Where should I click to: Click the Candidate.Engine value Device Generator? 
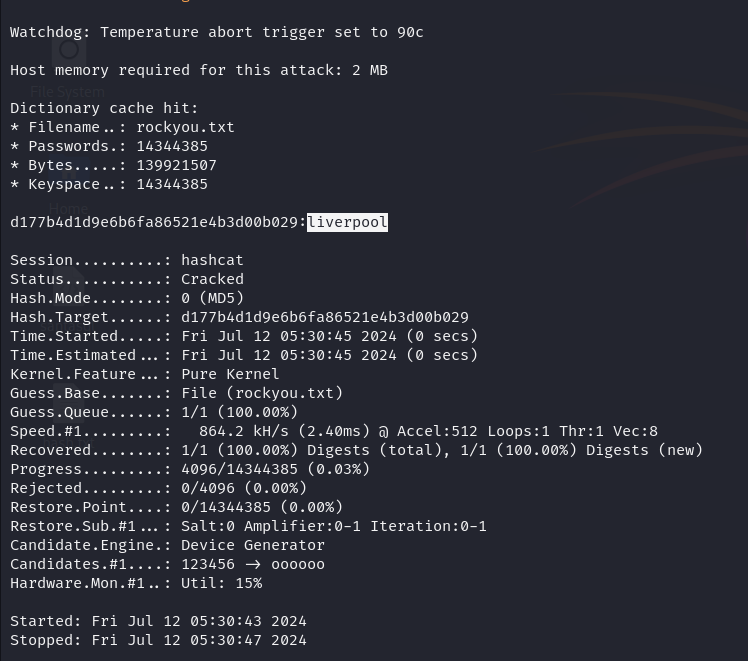[253, 545]
